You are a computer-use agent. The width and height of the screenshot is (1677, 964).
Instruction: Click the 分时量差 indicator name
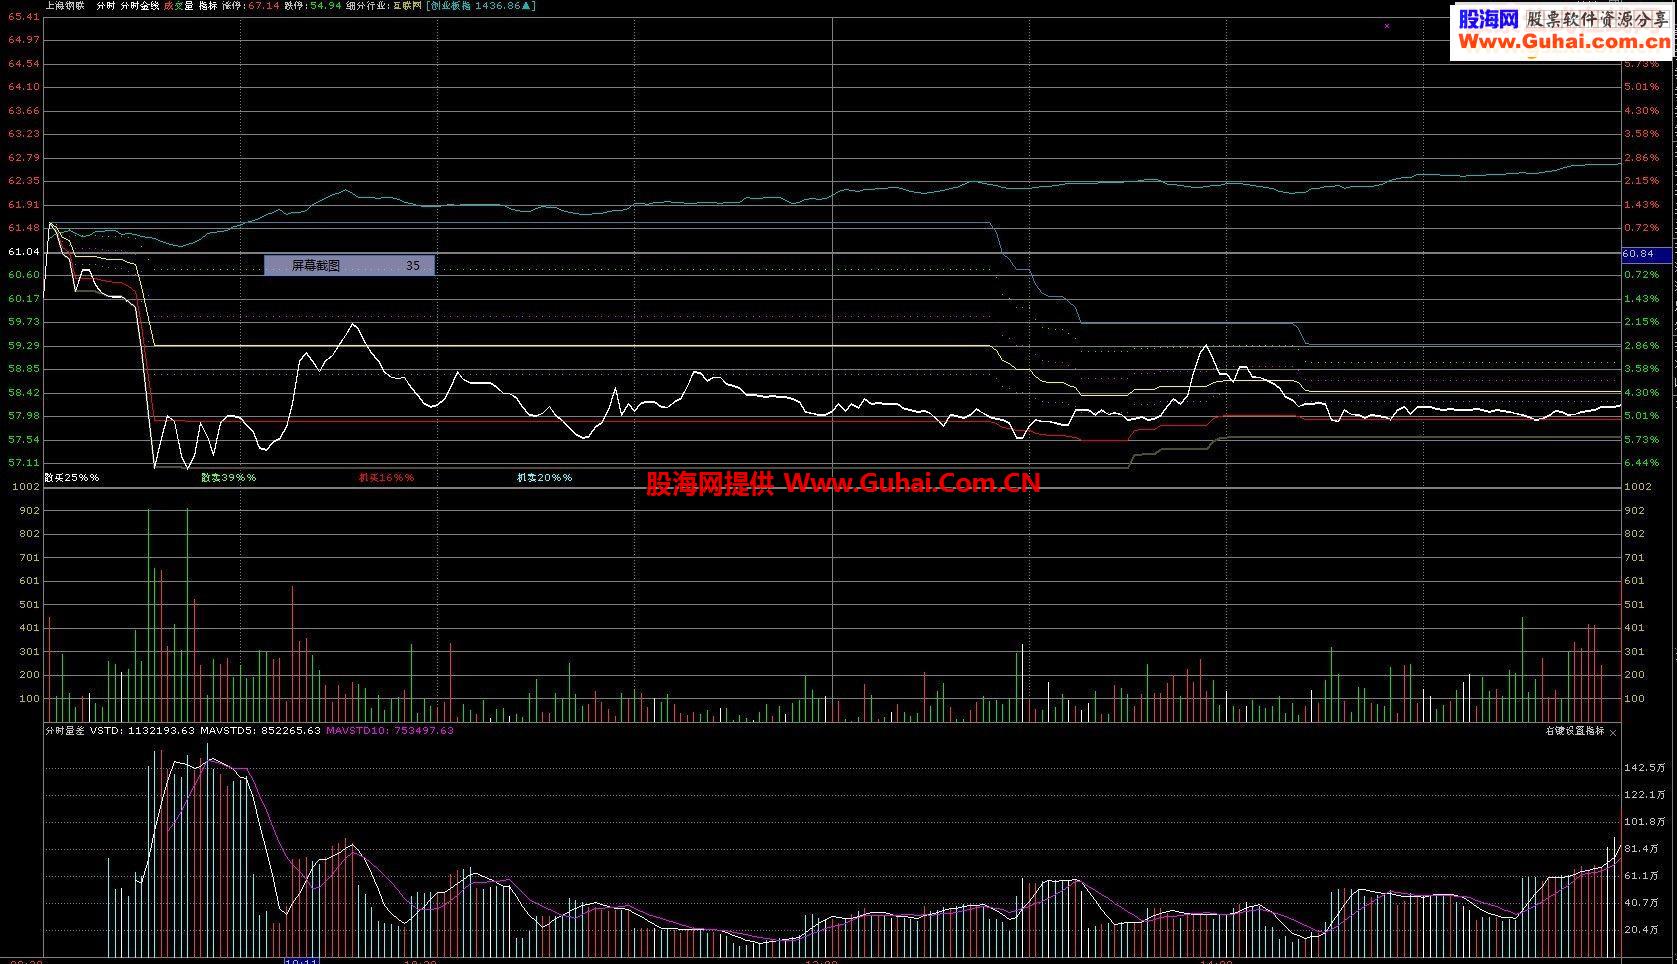65,731
